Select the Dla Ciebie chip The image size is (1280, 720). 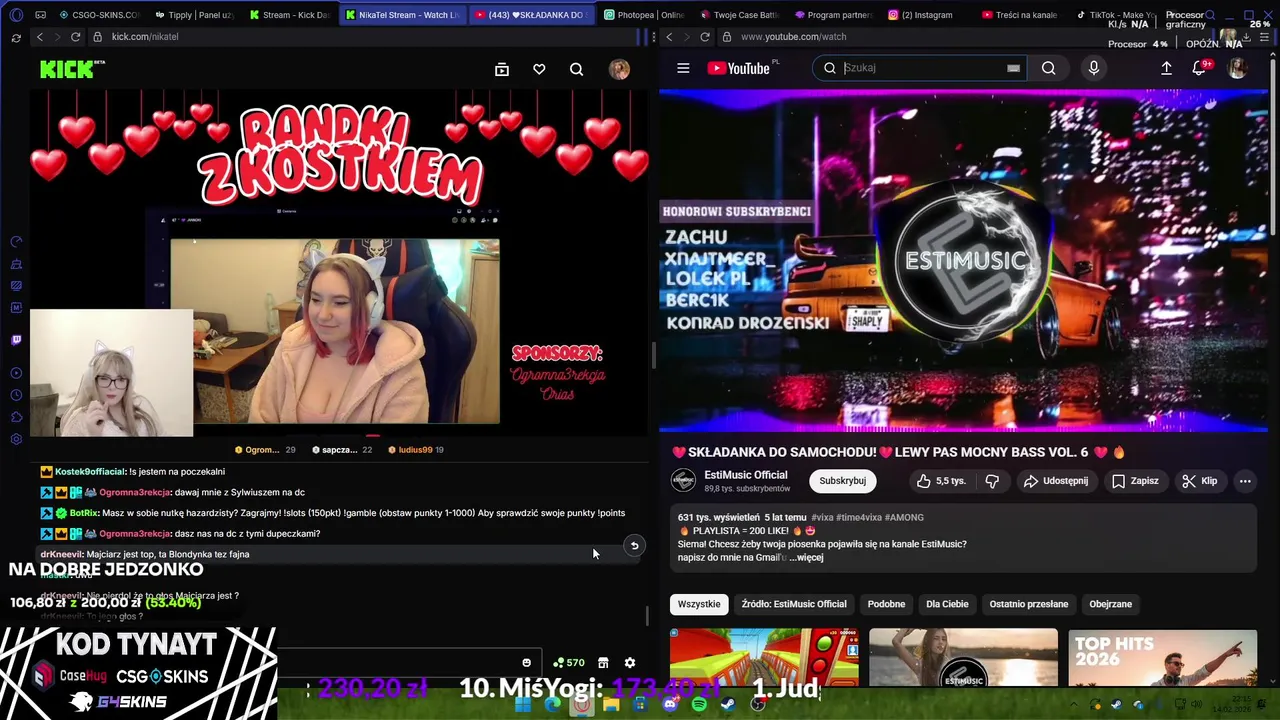click(947, 604)
